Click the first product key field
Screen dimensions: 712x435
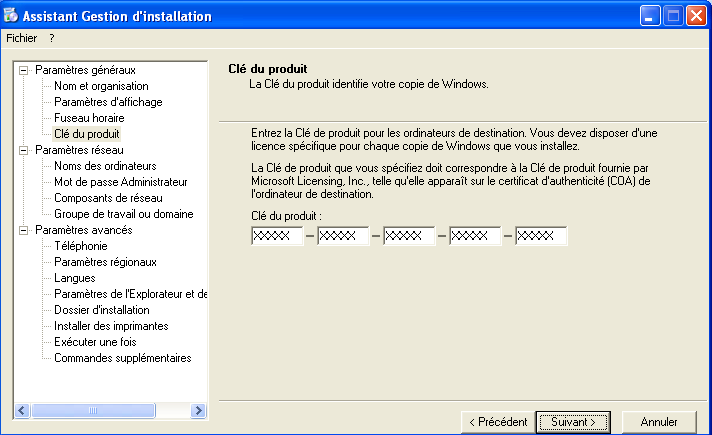277,236
